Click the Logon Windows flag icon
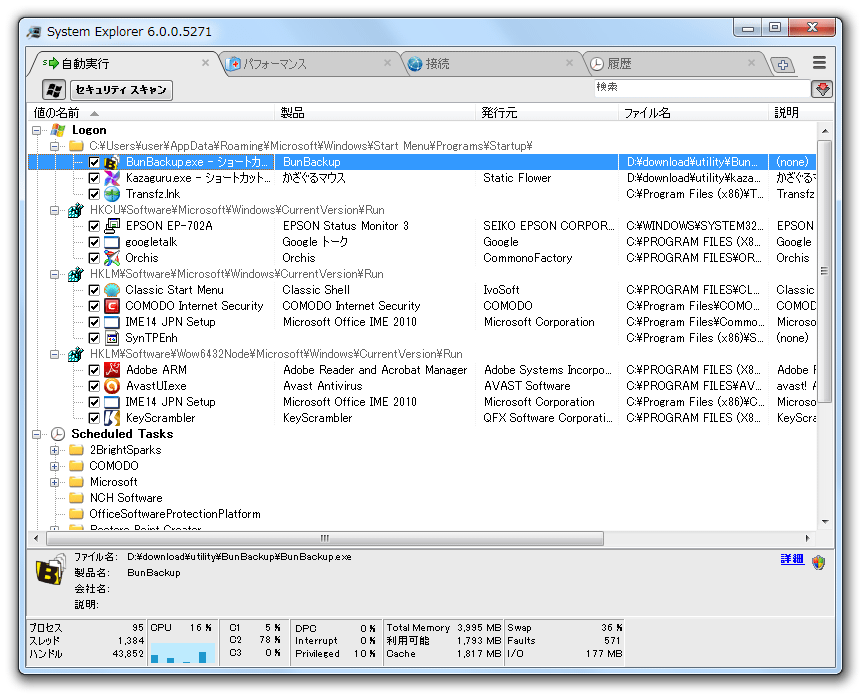Image resolution: width=864 pixels, height=697 pixels. [x=58, y=130]
